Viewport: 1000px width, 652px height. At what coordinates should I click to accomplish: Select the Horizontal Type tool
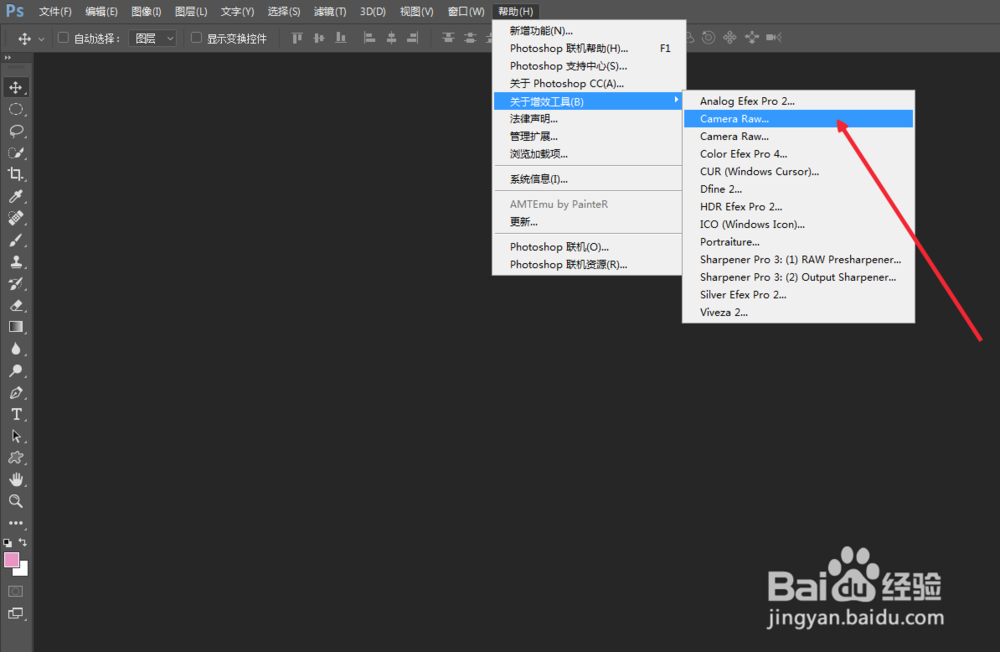pyautogui.click(x=16, y=414)
